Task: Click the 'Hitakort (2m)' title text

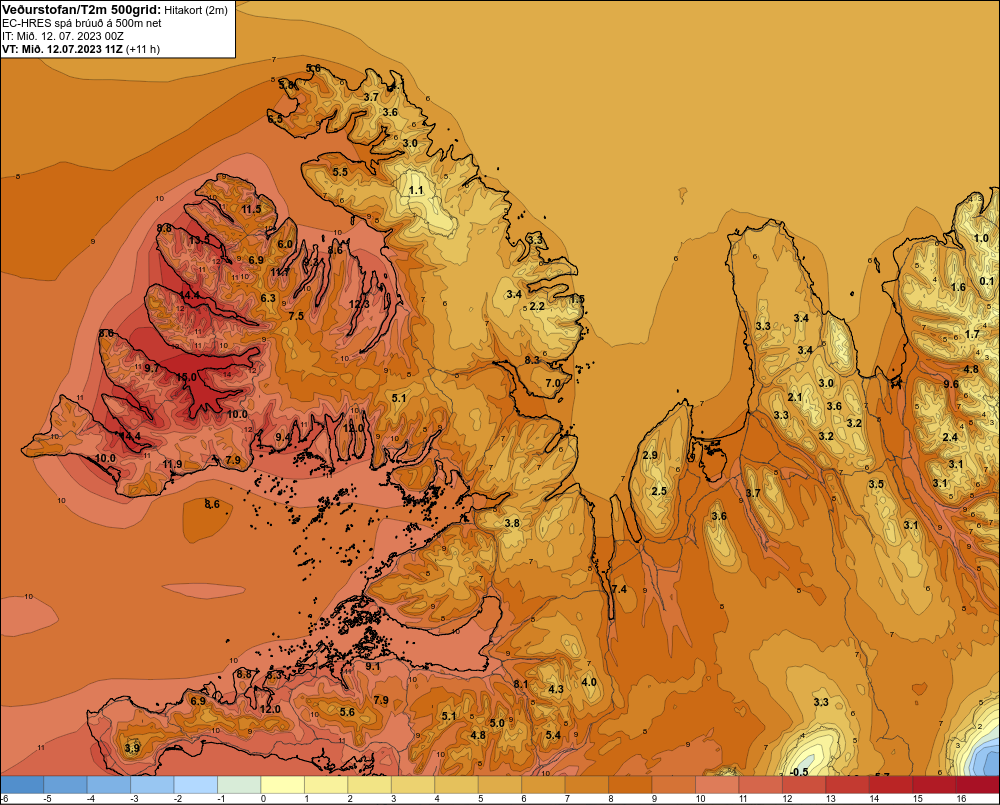Action: click(x=194, y=10)
